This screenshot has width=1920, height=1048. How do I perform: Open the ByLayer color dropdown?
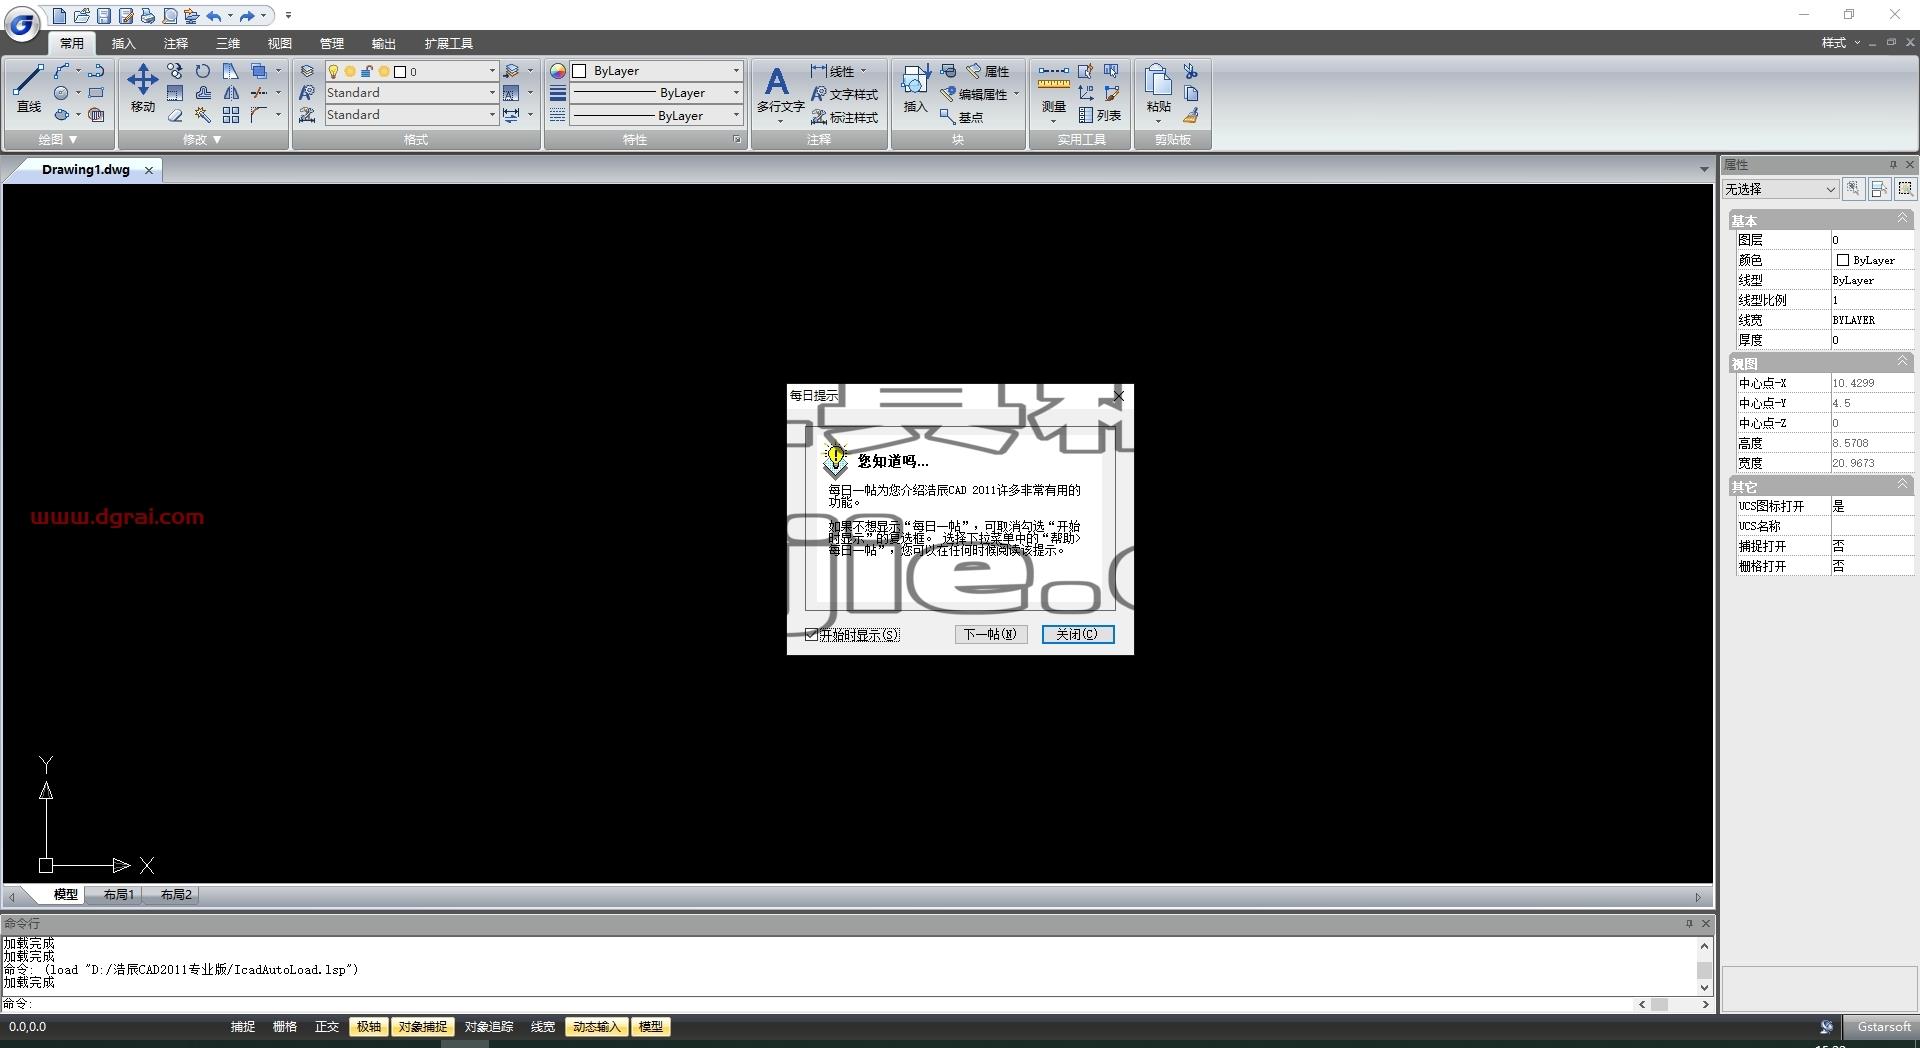pyautogui.click(x=656, y=71)
